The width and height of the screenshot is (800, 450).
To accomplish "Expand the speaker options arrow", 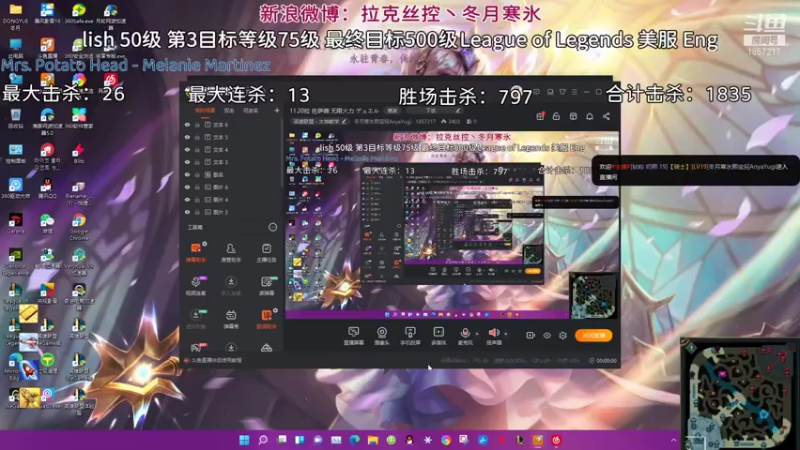I will [506, 334].
